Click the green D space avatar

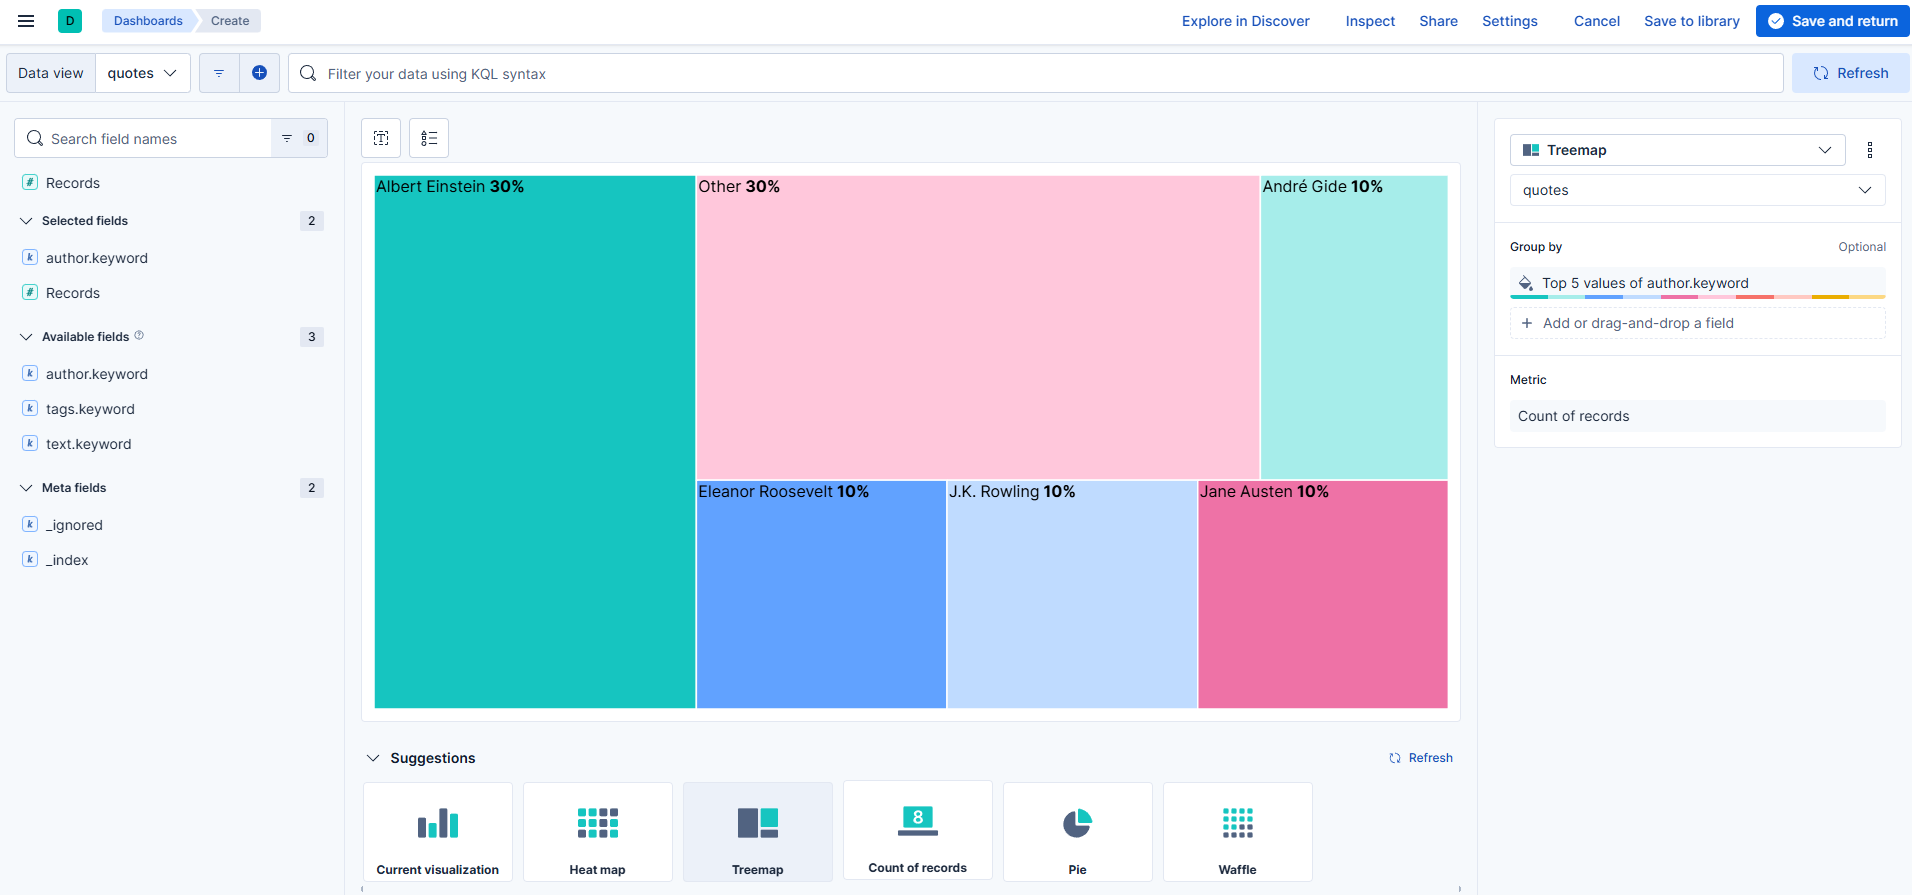pyautogui.click(x=70, y=21)
